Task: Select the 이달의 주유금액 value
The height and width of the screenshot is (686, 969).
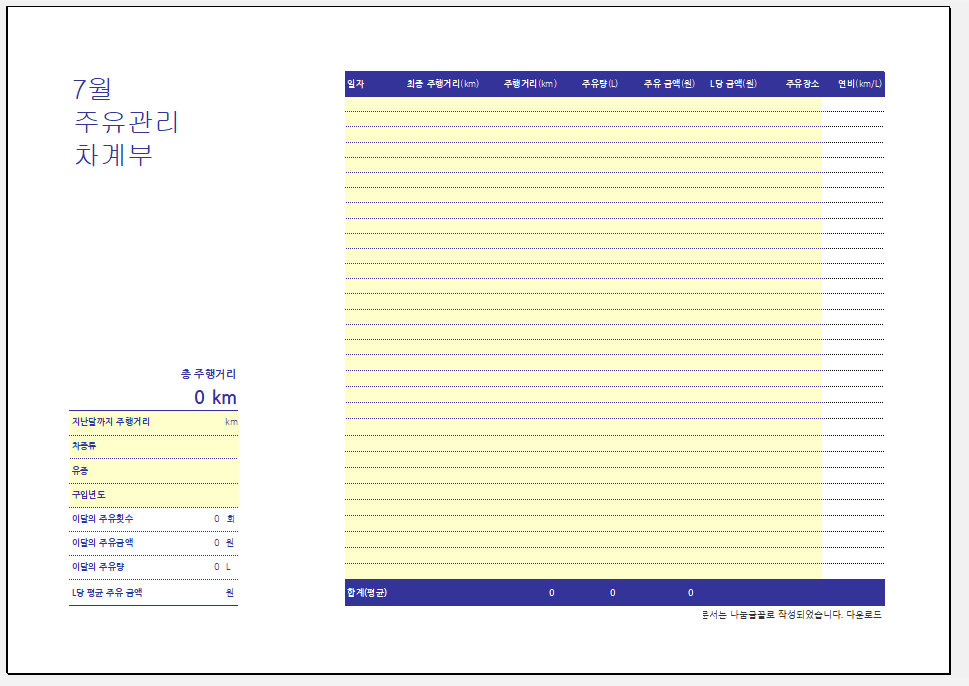Action: (x=216, y=543)
